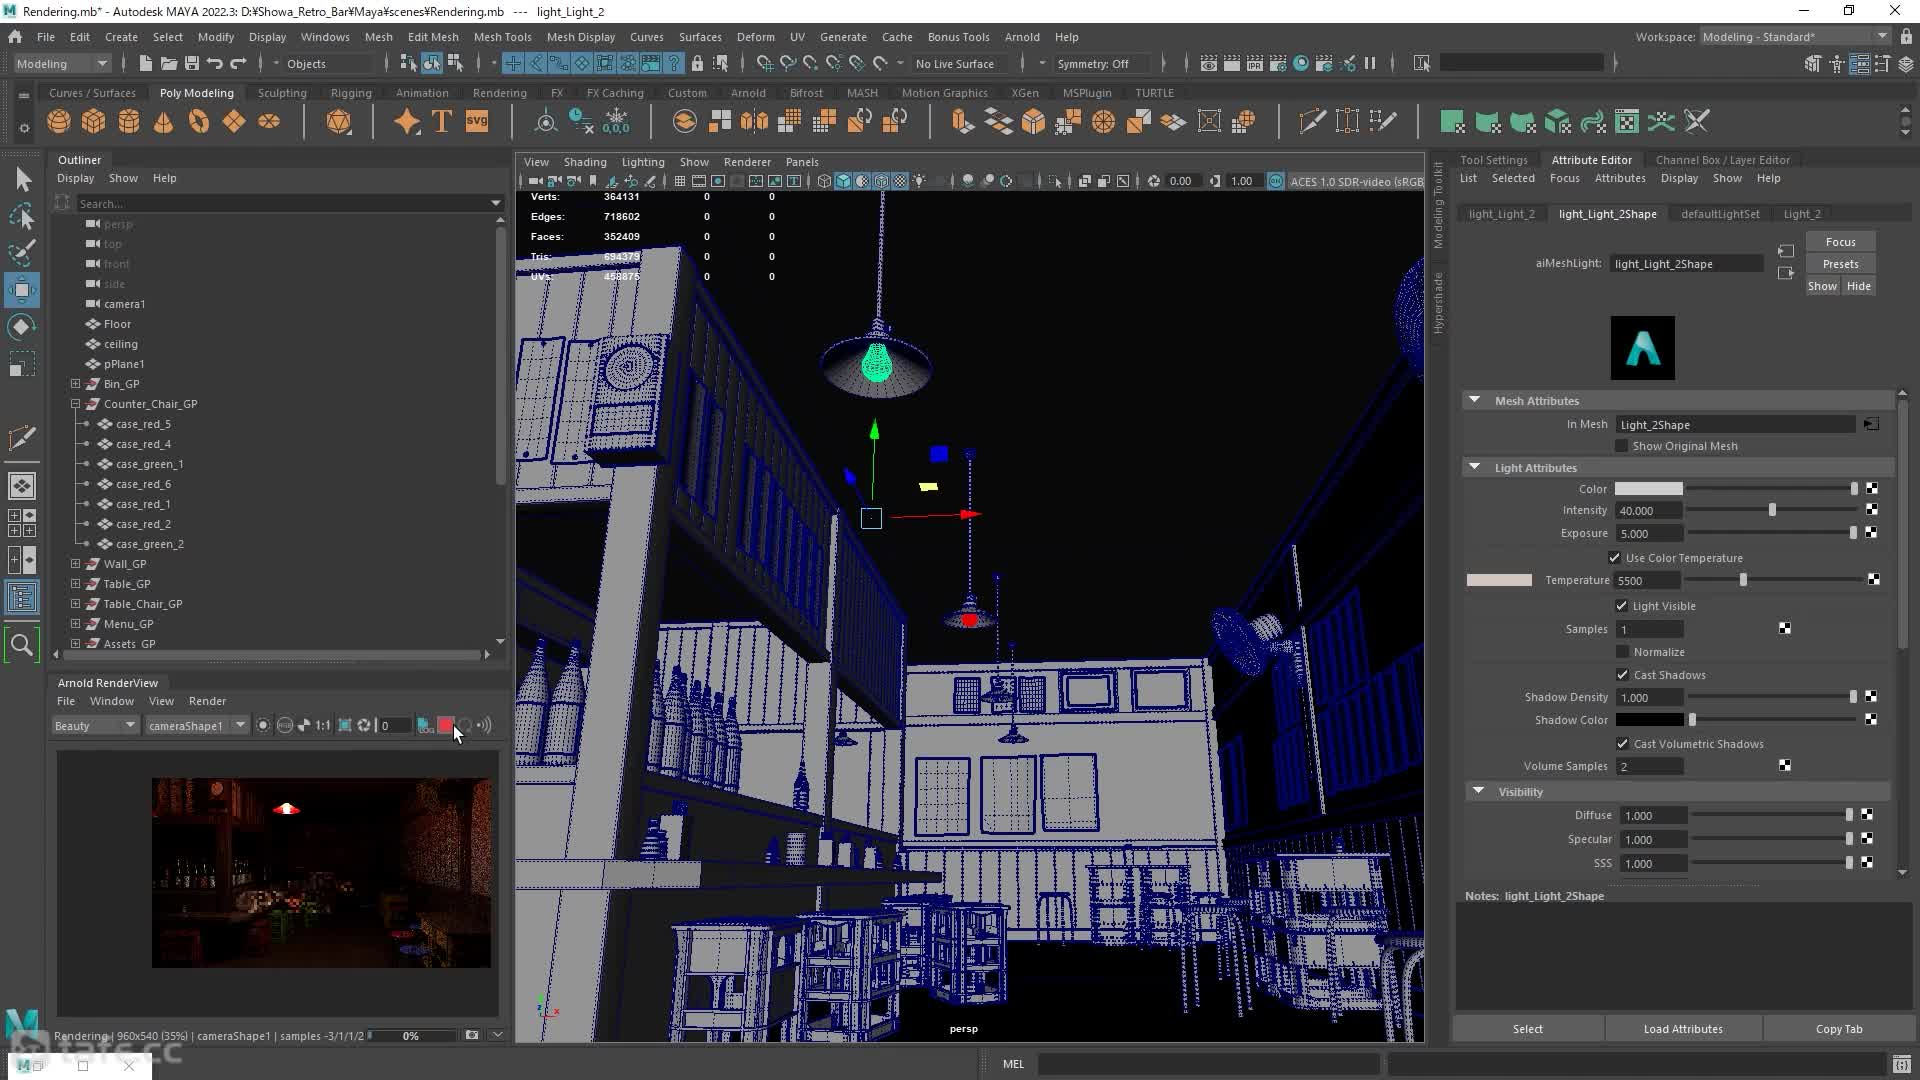Click the Intensity slider handle
The width and height of the screenshot is (1920, 1080).
tap(1772, 510)
